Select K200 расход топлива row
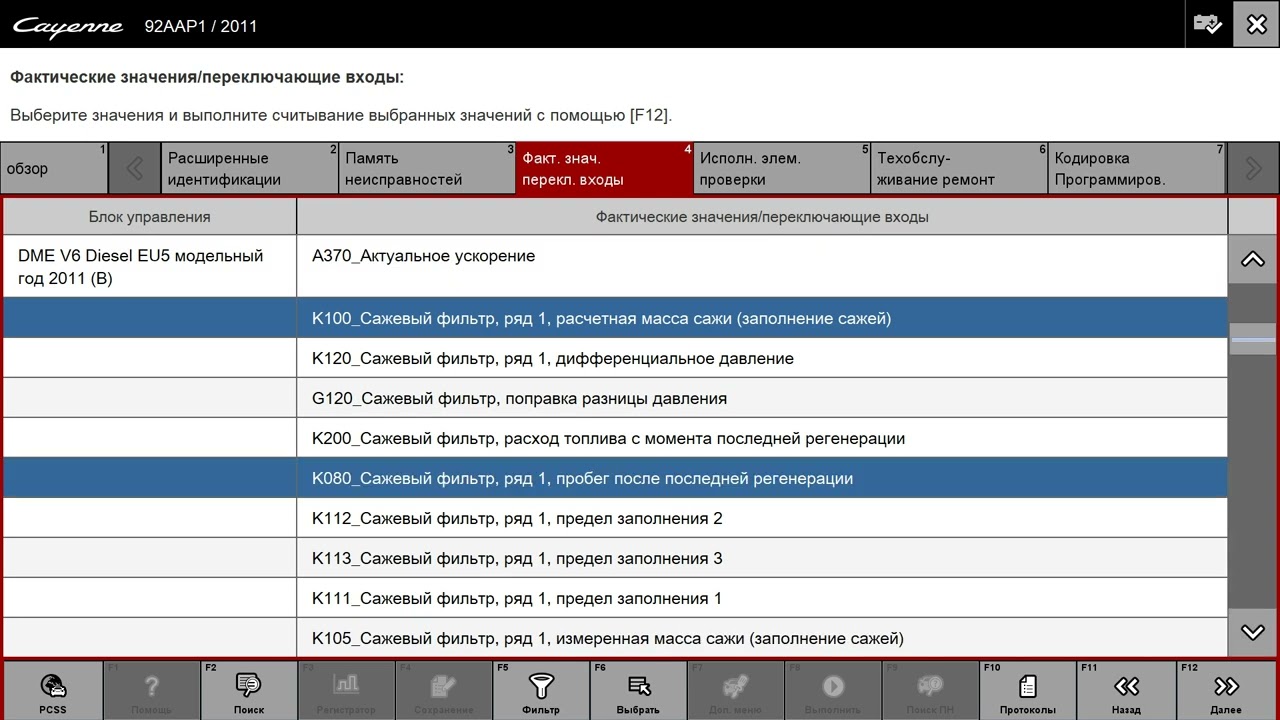1280x720 pixels. point(762,438)
